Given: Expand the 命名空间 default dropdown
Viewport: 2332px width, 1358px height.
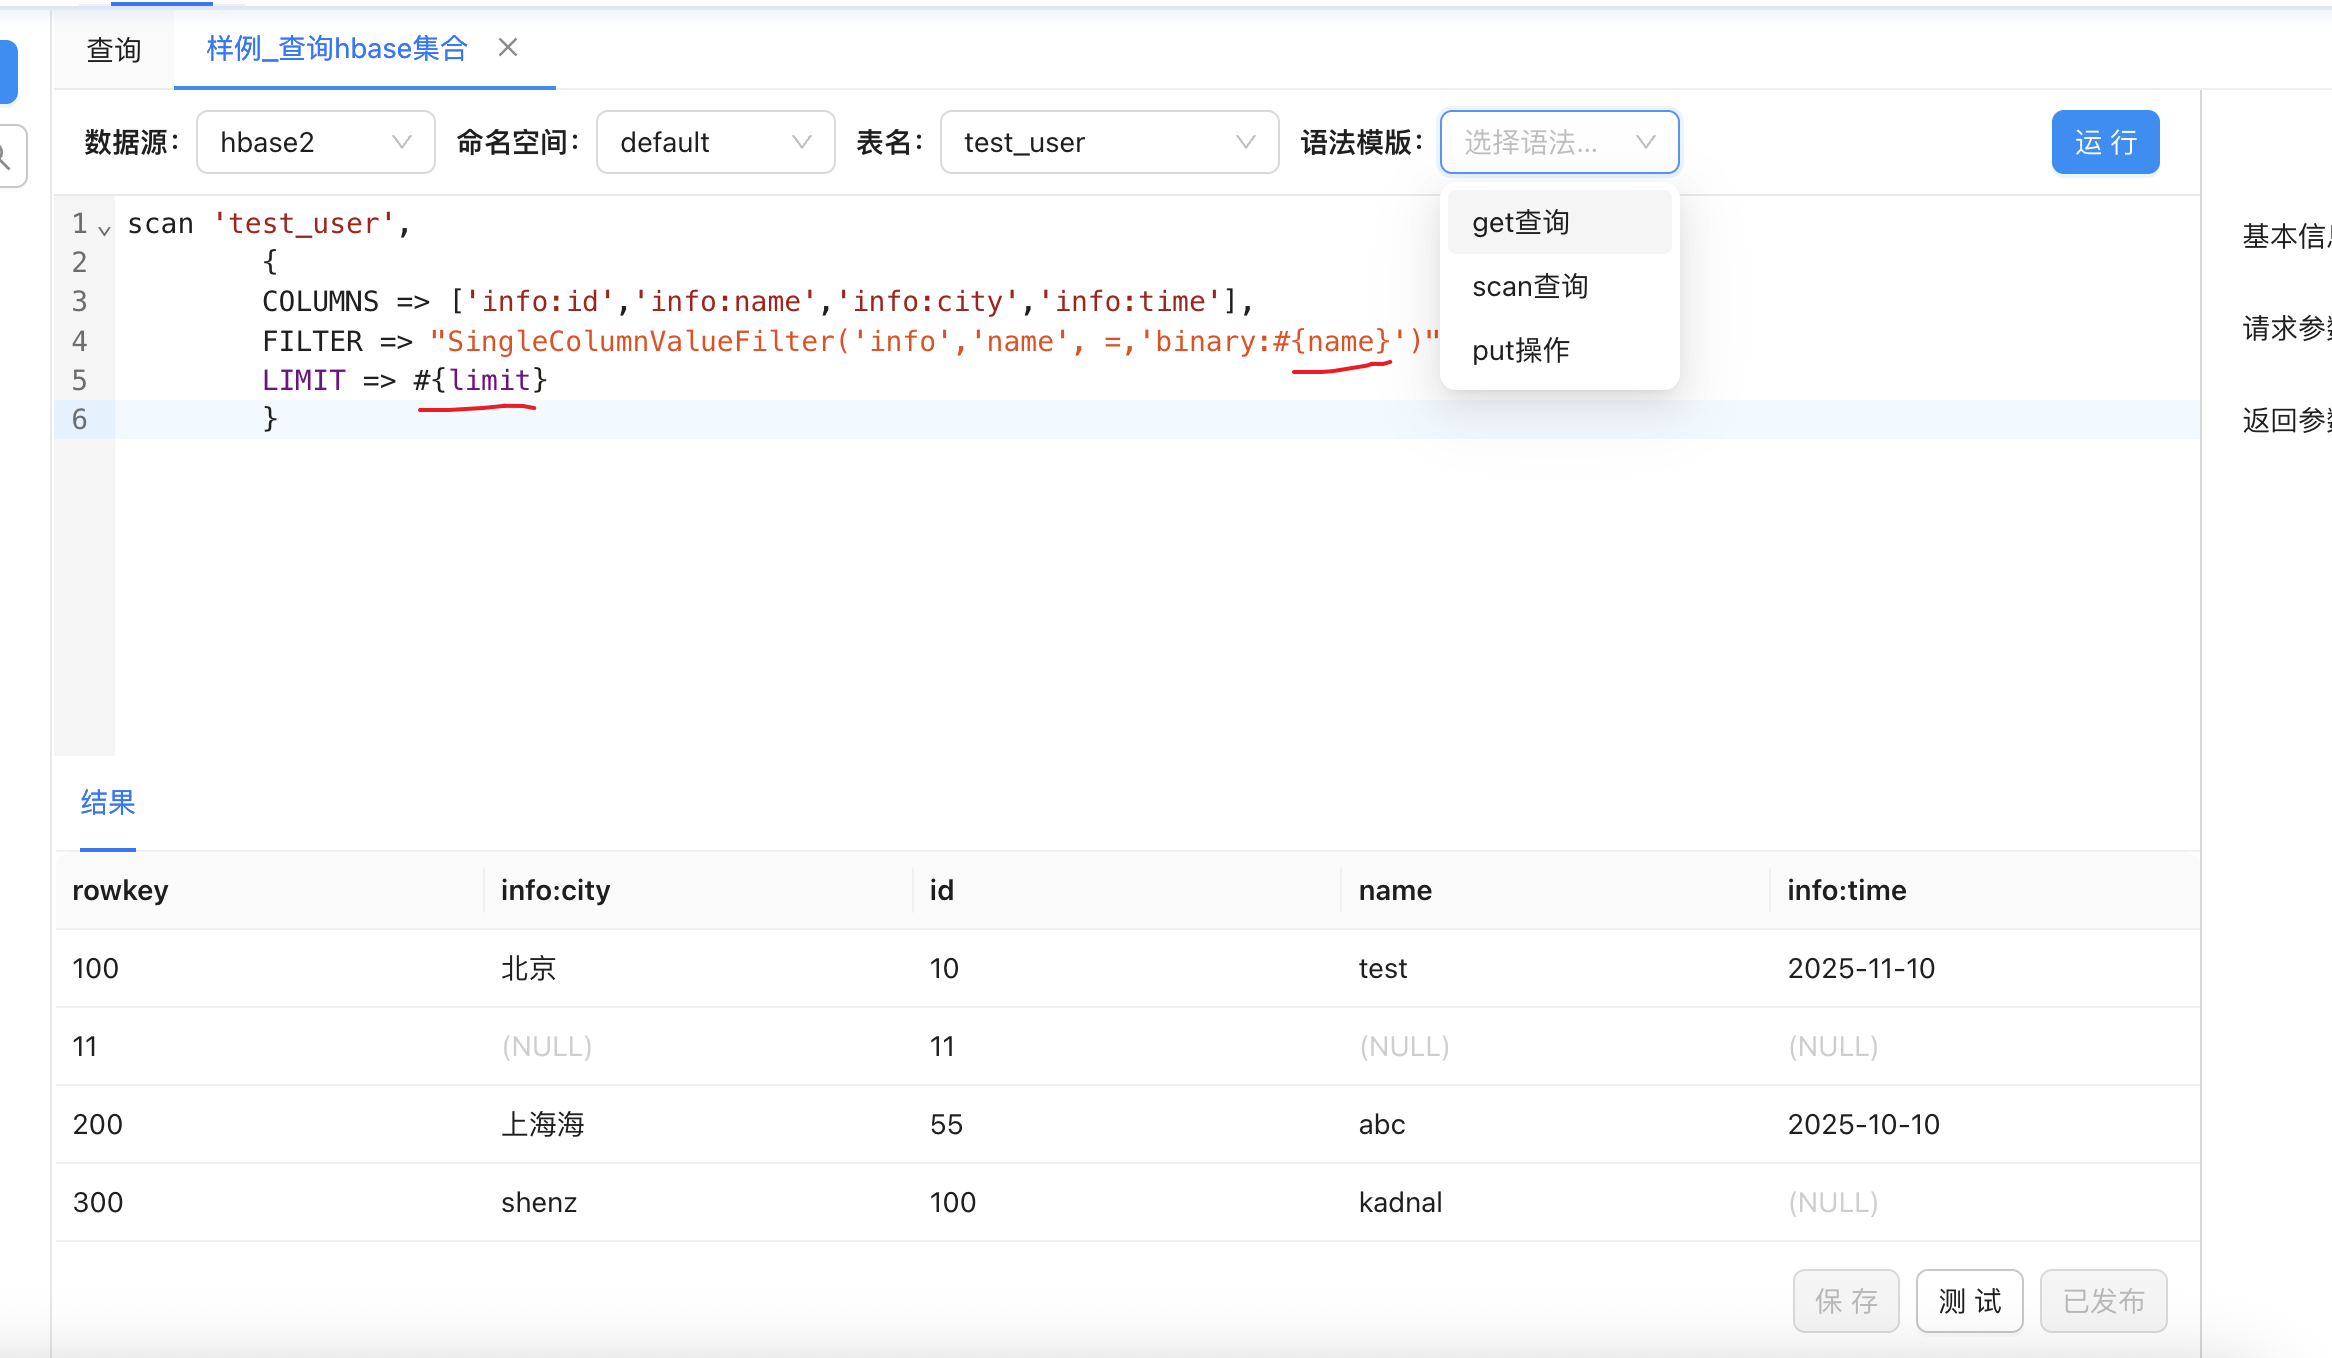Looking at the screenshot, I should [x=715, y=142].
